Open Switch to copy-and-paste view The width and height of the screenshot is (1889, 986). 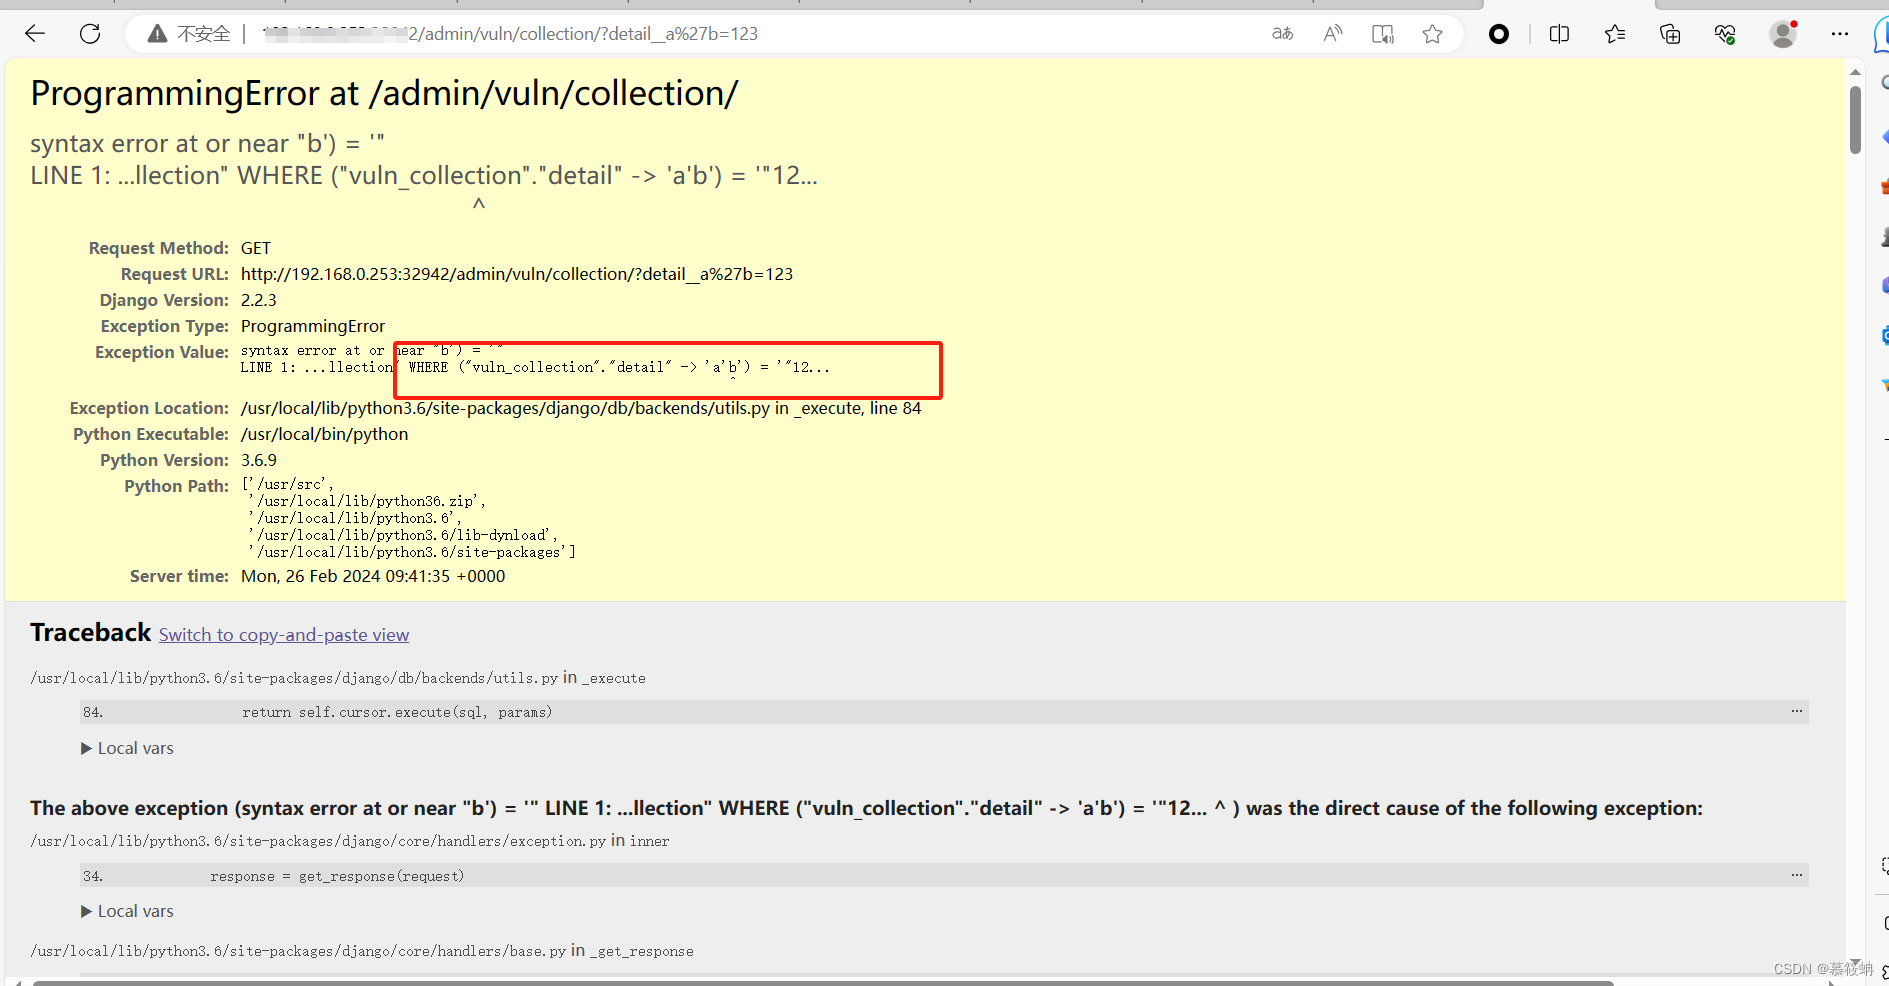pyautogui.click(x=283, y=634)
